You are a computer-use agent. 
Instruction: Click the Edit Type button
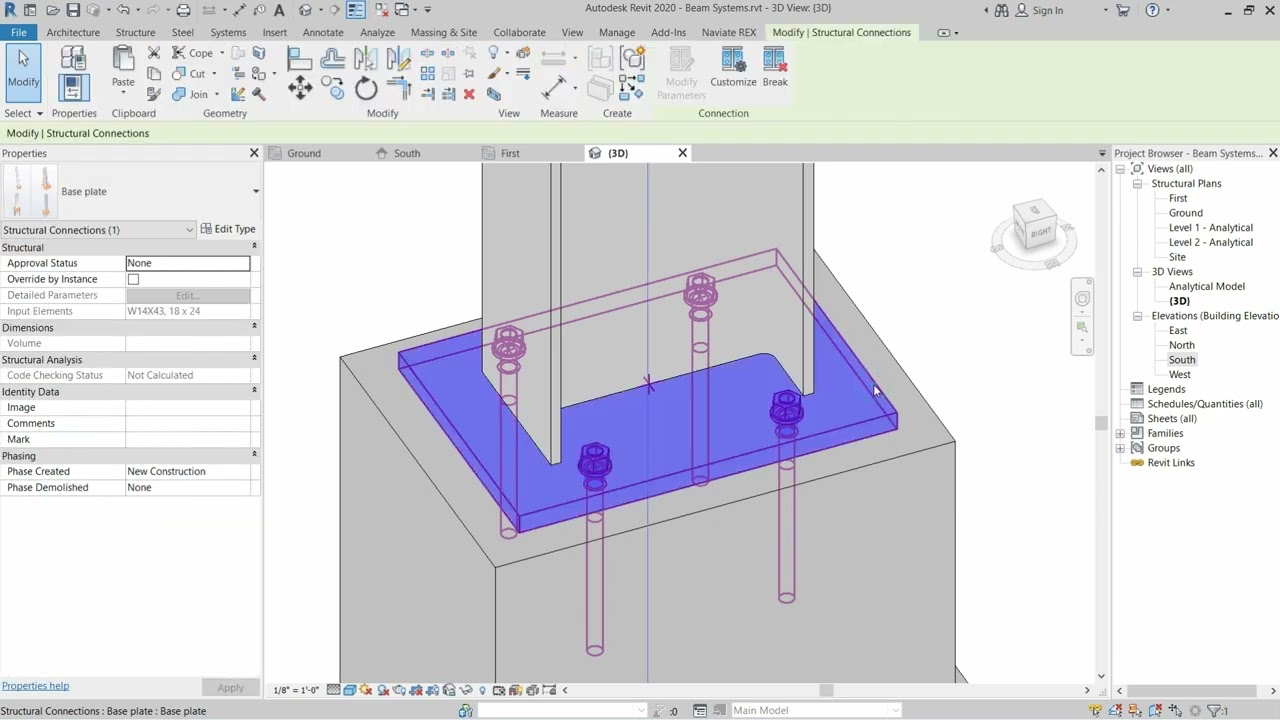[x=228, y=229]
